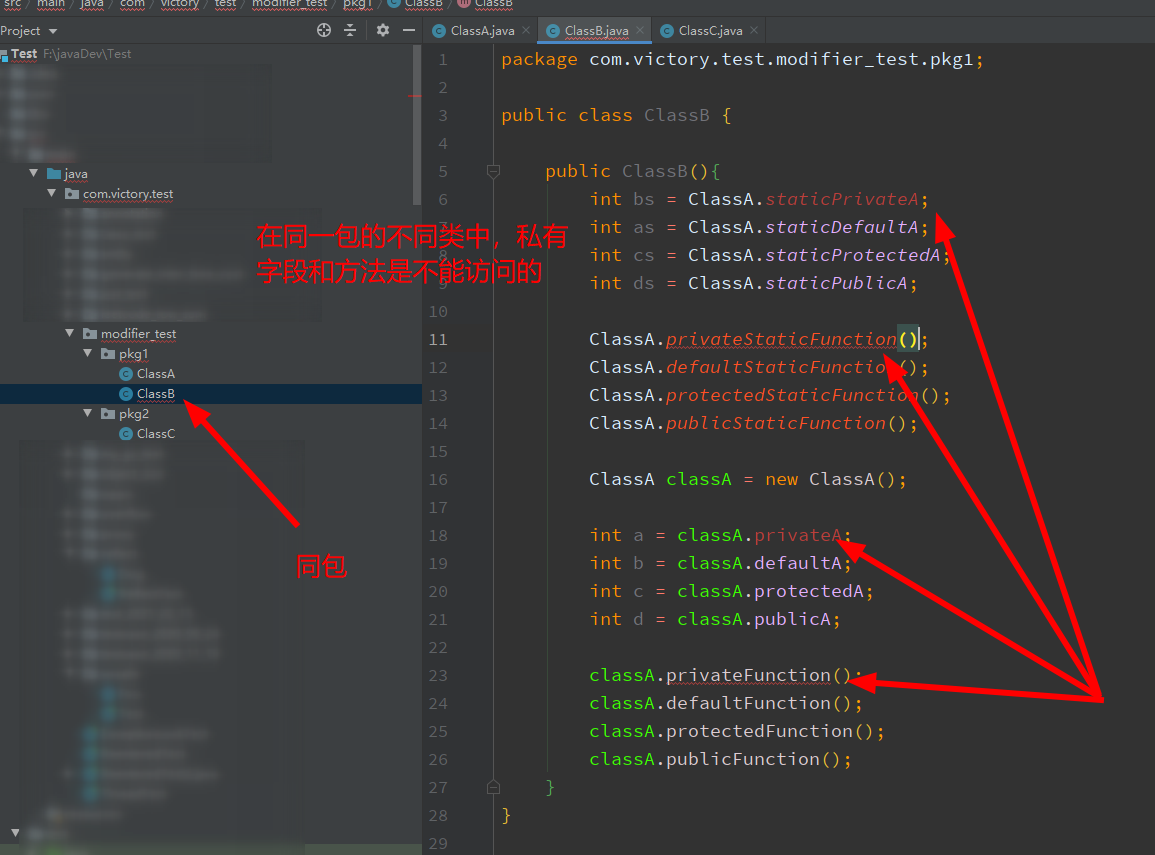Close the ClassB.java tab
The image size is (1155, 855).
click(x=639, y=30)
